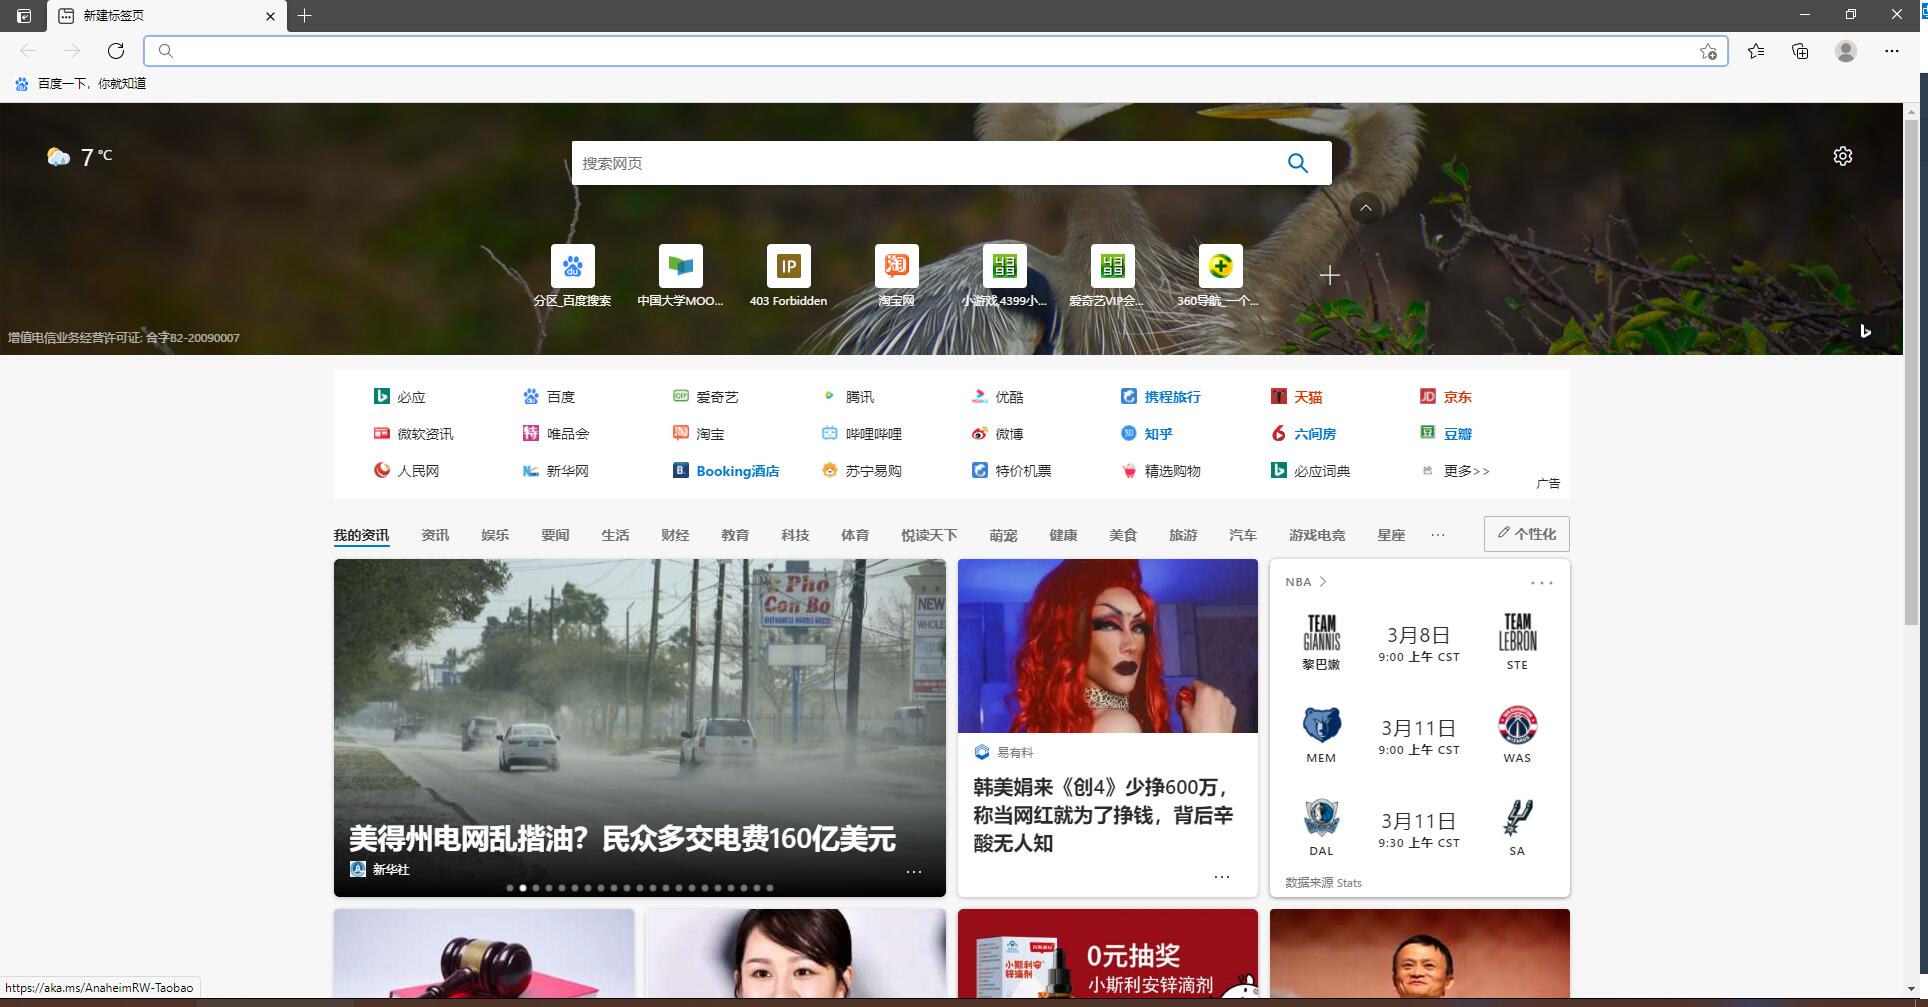Open the 百度一下，你就知道 bookmark
The image size is (1928, 1007).
coord(80,84)
